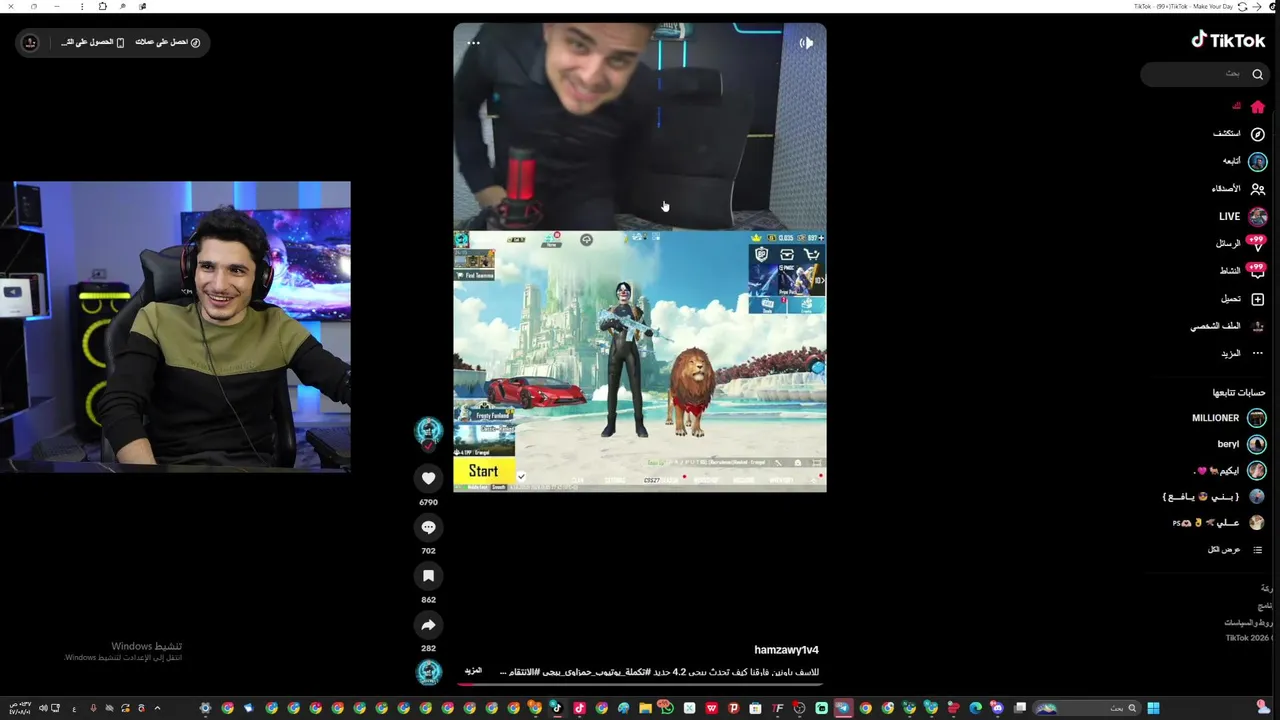Open beryl followed account
Image resolution: width=1280 pixels, height=720 pixels.
1242,444
